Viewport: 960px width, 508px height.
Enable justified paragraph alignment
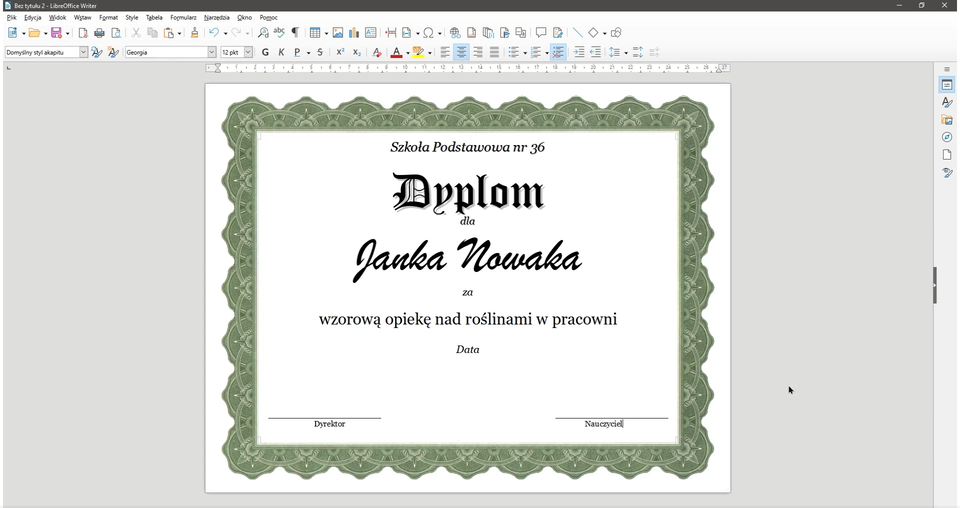(x=494, y=52)
